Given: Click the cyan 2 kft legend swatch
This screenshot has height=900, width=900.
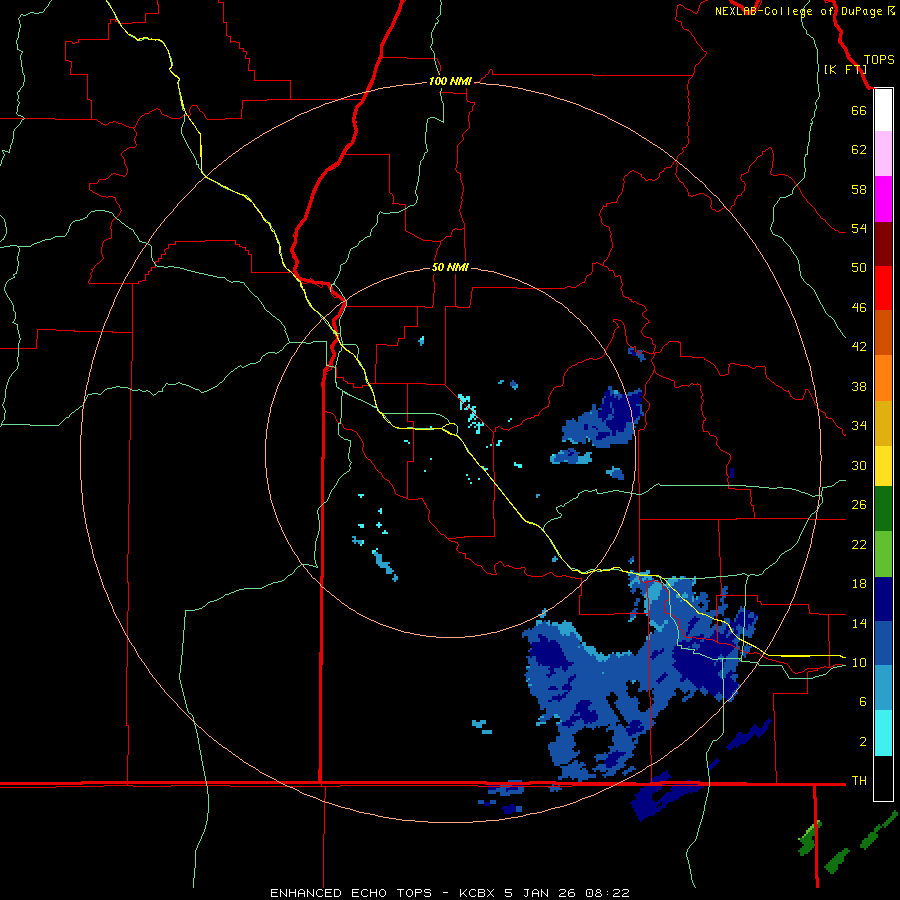Looking at the screenshot, I should [x=883, y=734].
